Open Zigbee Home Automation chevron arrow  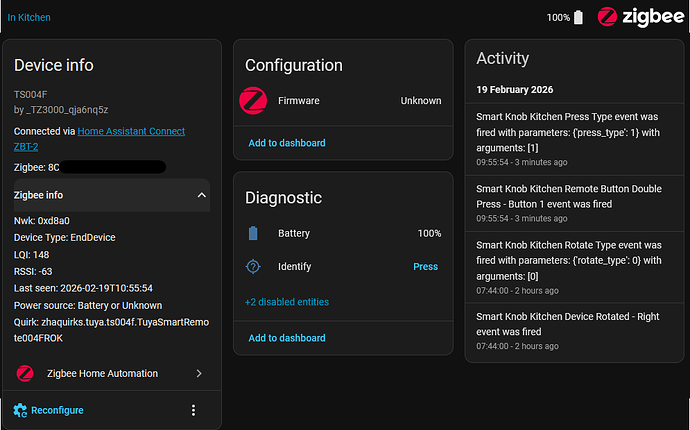198,373
